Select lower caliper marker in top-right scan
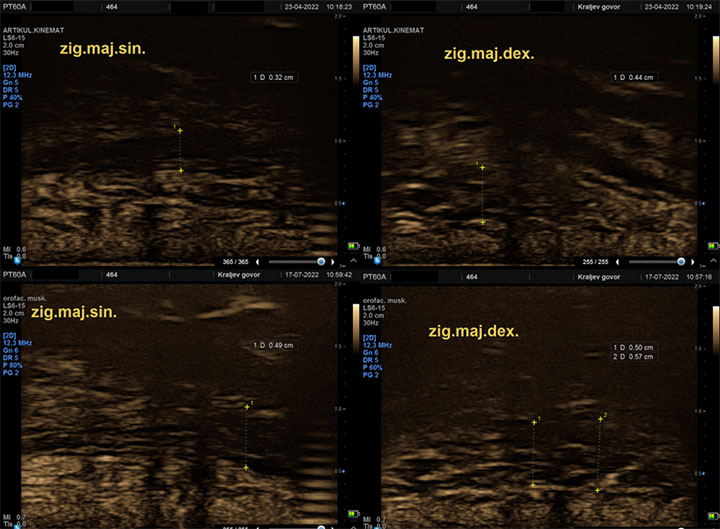720x529 pixels. (482, 222)
